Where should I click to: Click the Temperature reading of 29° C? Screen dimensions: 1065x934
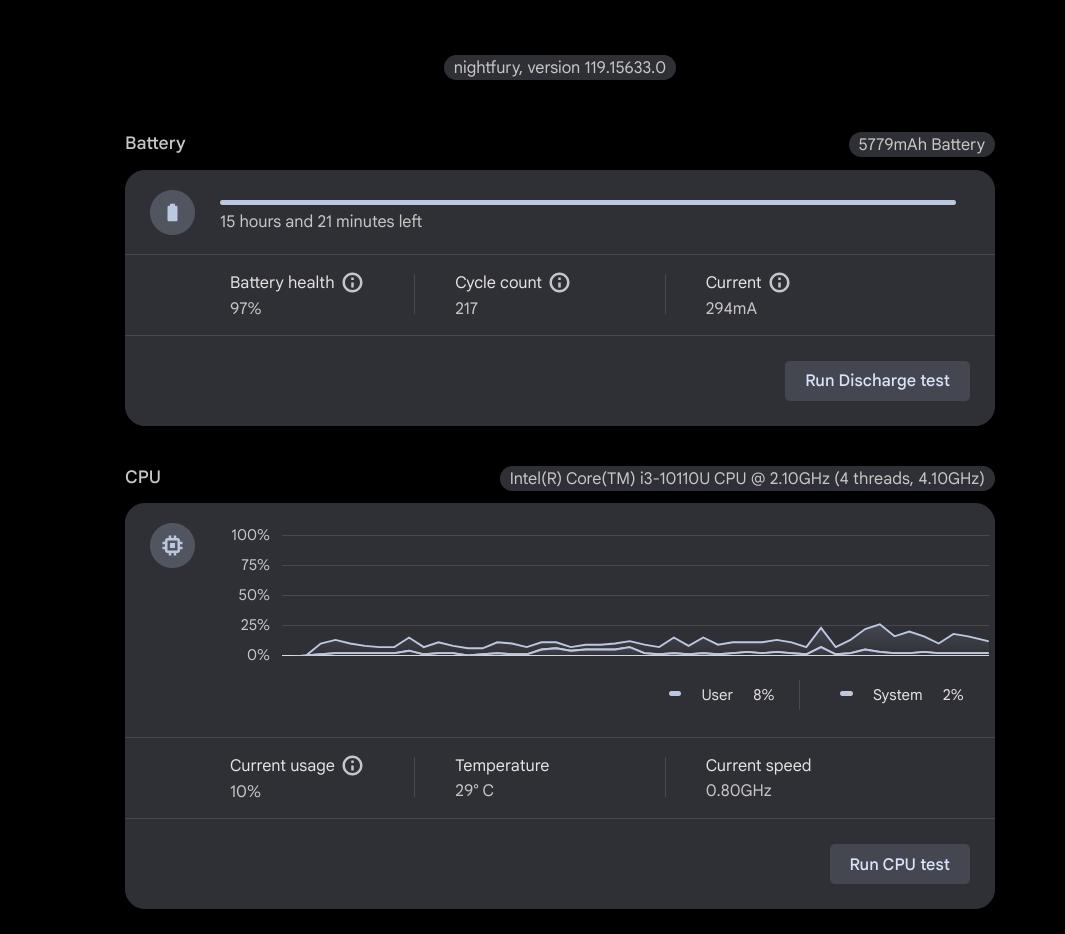[474, 791]
